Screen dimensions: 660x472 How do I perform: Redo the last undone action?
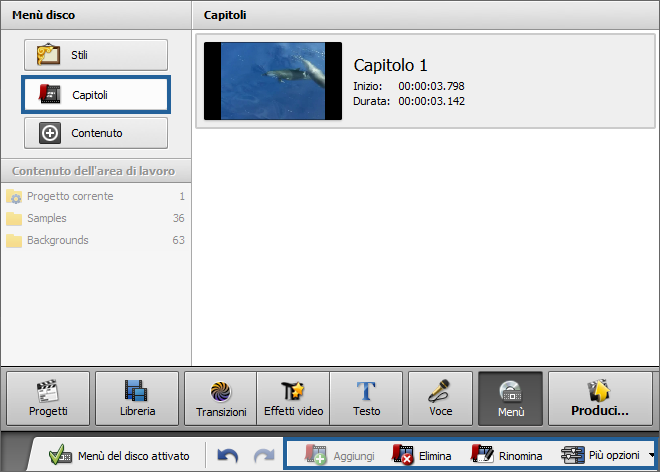pos(264,456)
